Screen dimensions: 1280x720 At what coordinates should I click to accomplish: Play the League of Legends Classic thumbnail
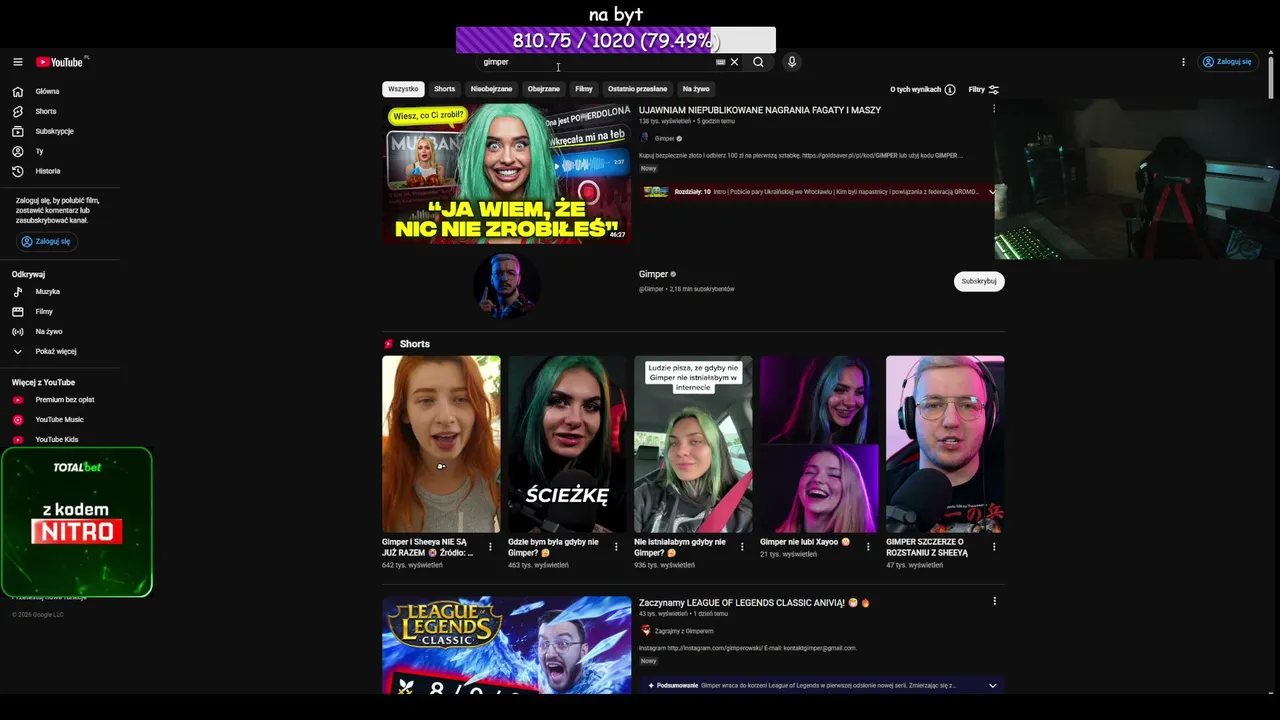pos(506,645)
